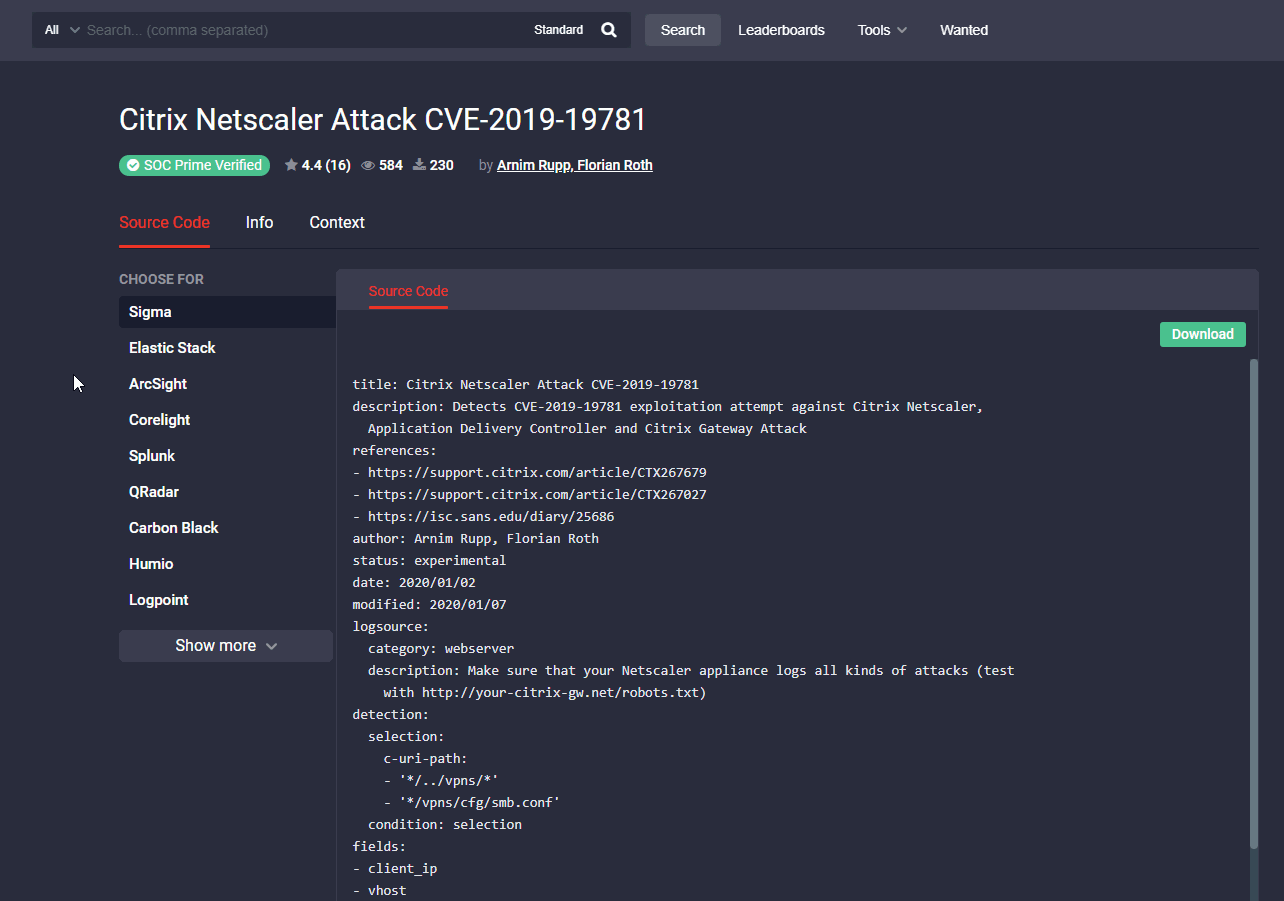Screen dimensions: 1284x901
Task: Click the star rating icon
Action: pyautogui.click(x=291, y=165)
